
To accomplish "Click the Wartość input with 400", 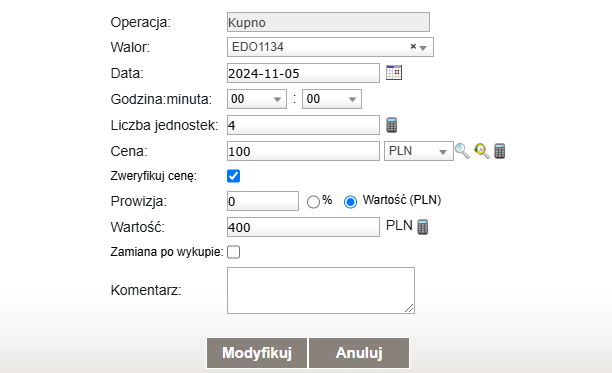I will click(303, 227).
